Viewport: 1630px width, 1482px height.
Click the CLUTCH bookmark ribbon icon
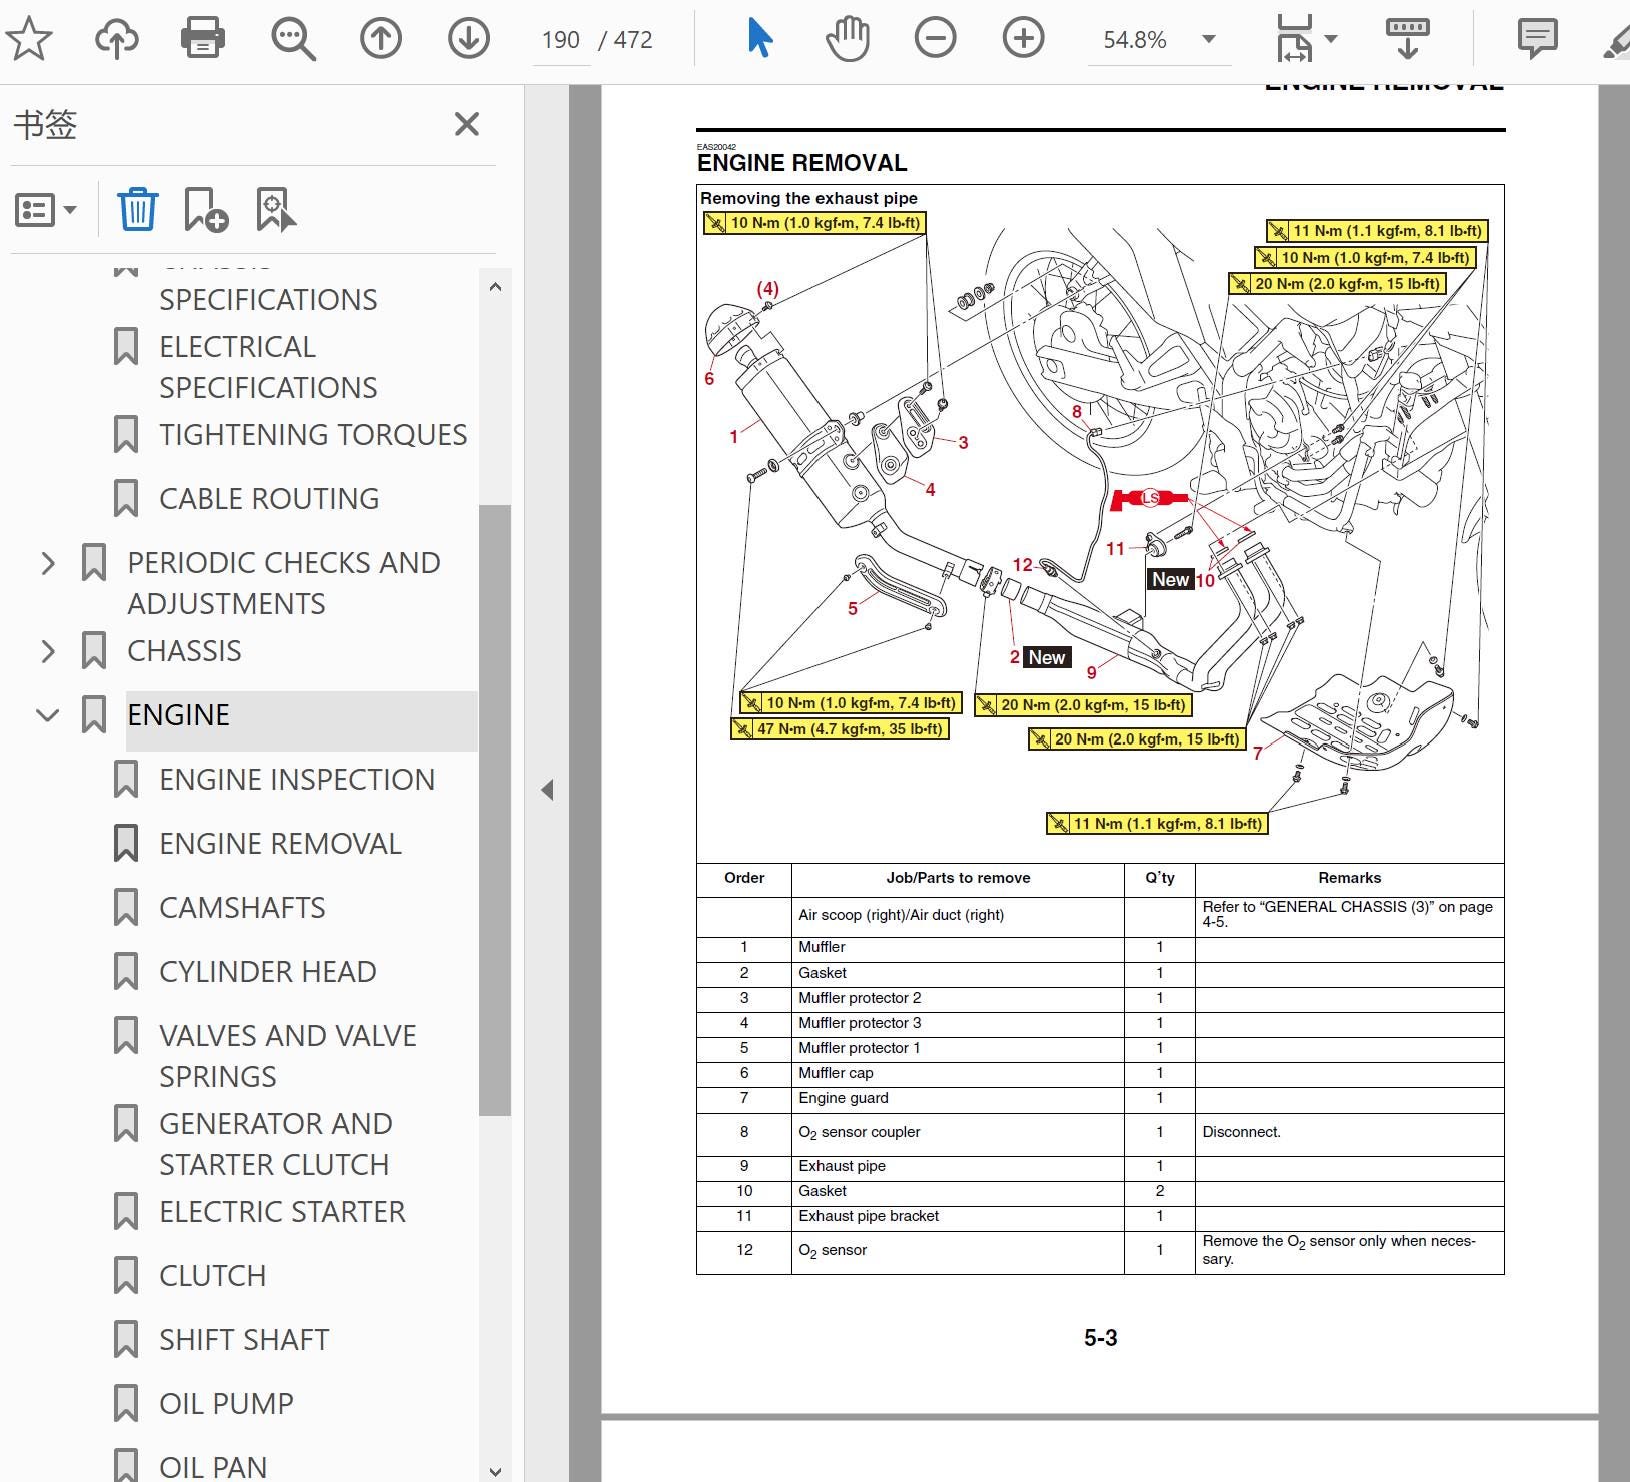pyautogui.click(x=126, y=1275)
